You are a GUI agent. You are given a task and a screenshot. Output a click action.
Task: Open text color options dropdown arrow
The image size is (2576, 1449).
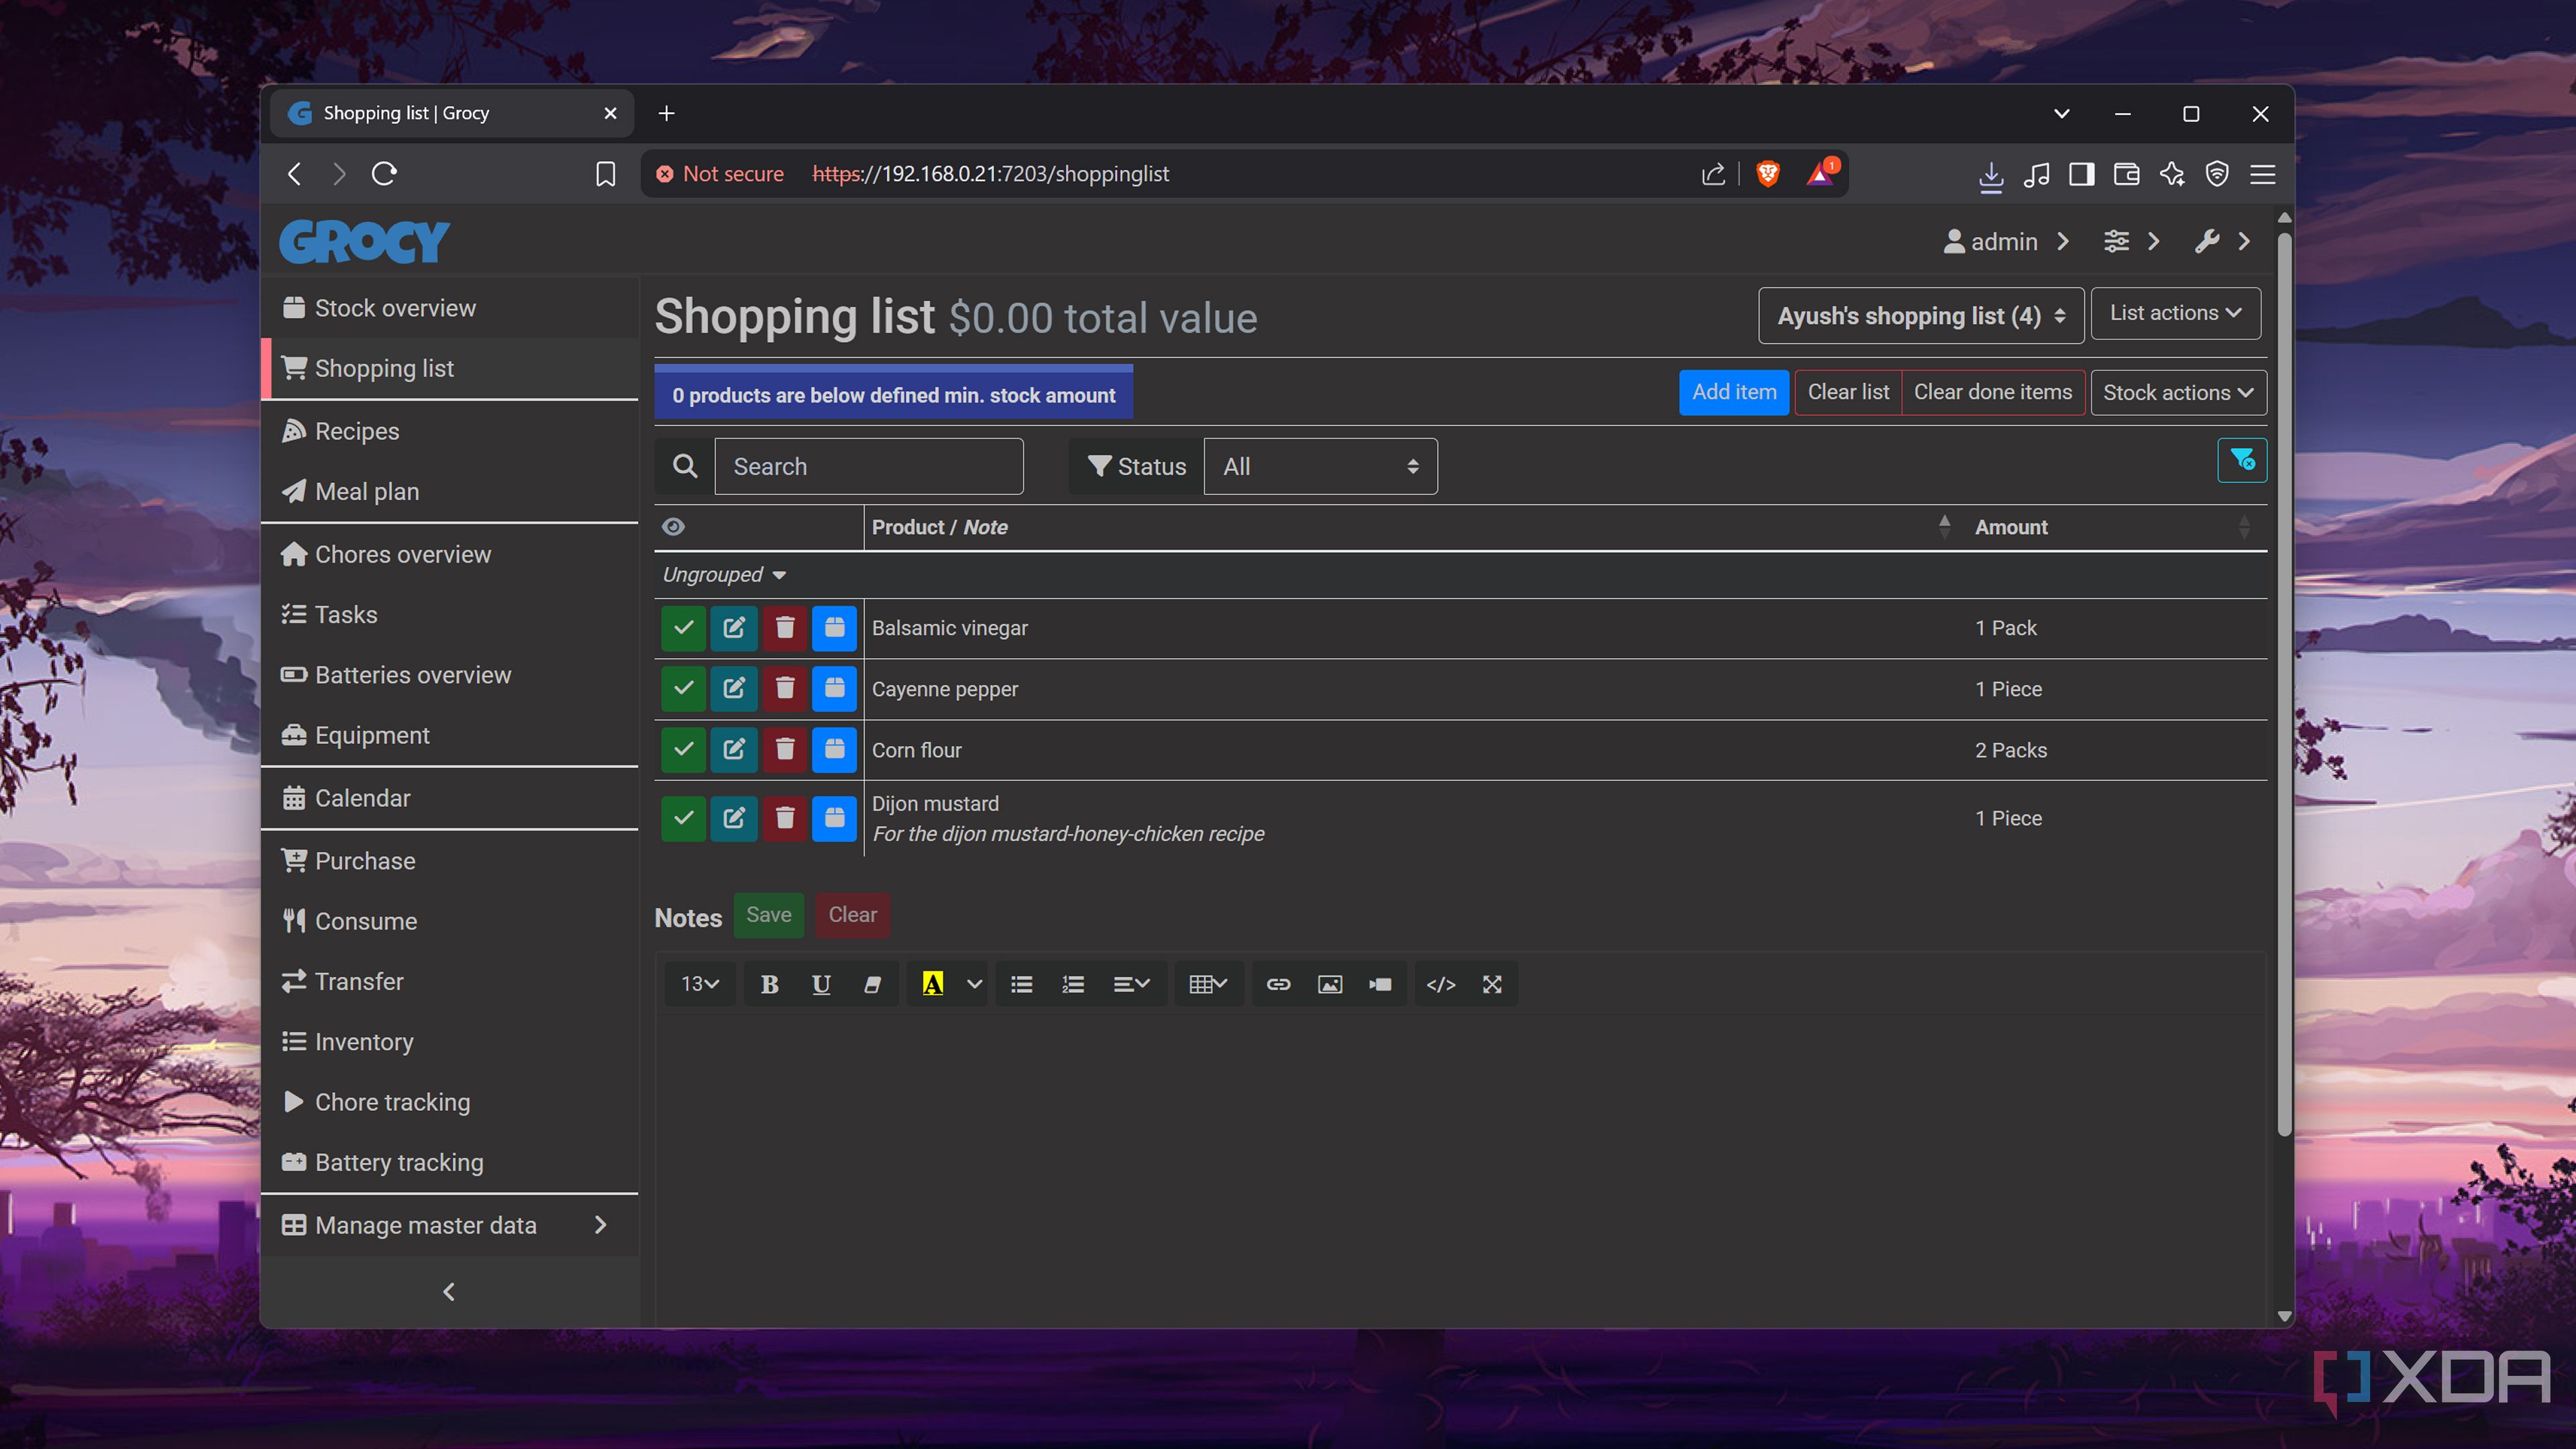point(974,985)
